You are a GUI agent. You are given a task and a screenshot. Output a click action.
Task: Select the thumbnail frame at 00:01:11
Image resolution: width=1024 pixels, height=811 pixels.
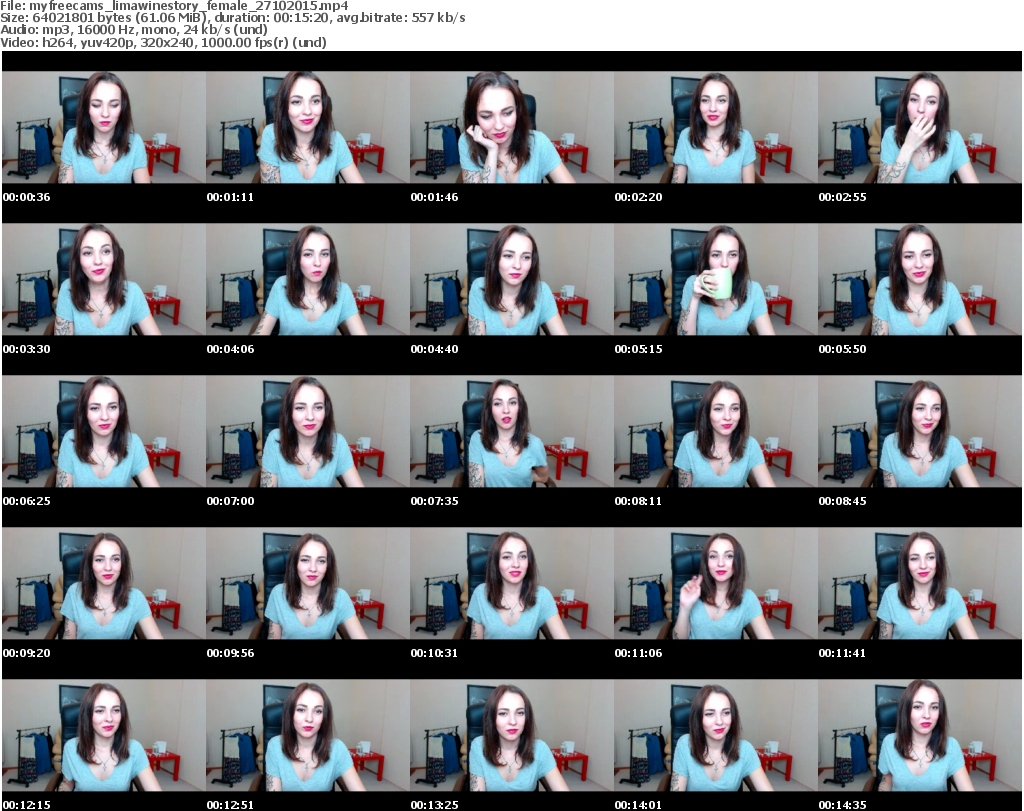(x=308, y=127)
